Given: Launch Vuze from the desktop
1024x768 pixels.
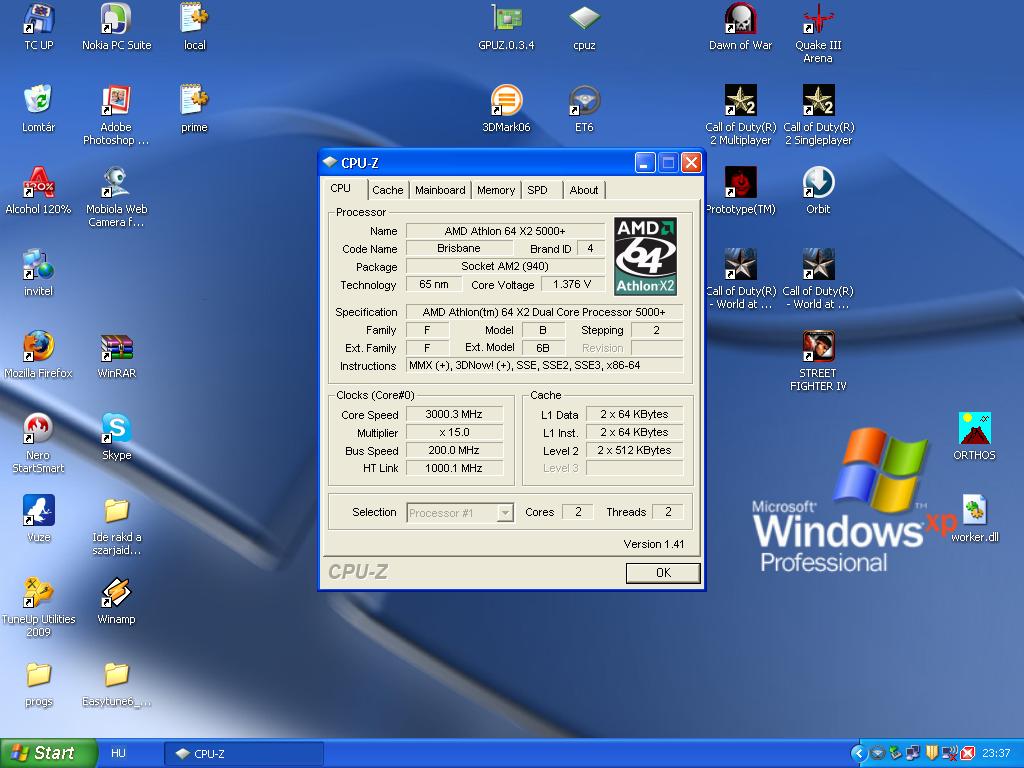Looking at the screenshot, I should pyautogui.click(x=39, y=520).
